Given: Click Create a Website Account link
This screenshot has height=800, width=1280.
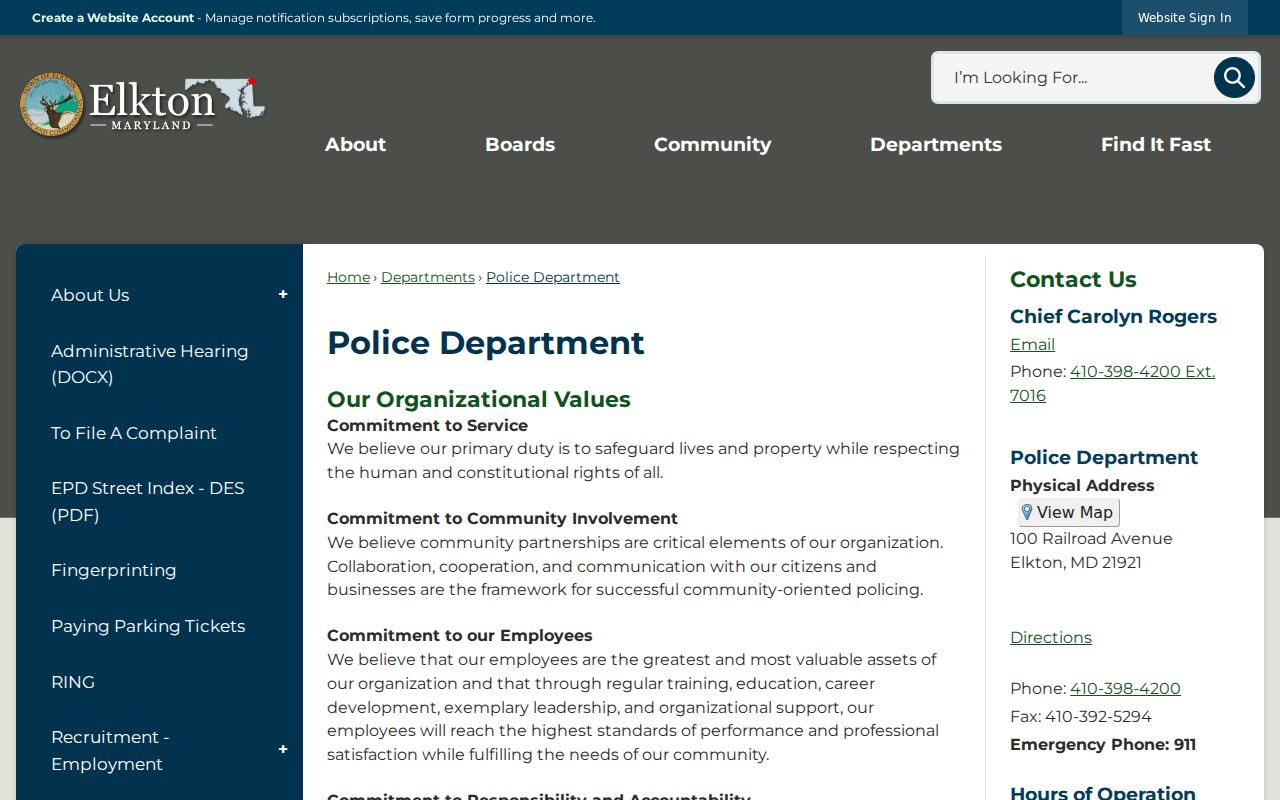Looking at the screenshot, I should pyautogui.click(x=113, y=18).
